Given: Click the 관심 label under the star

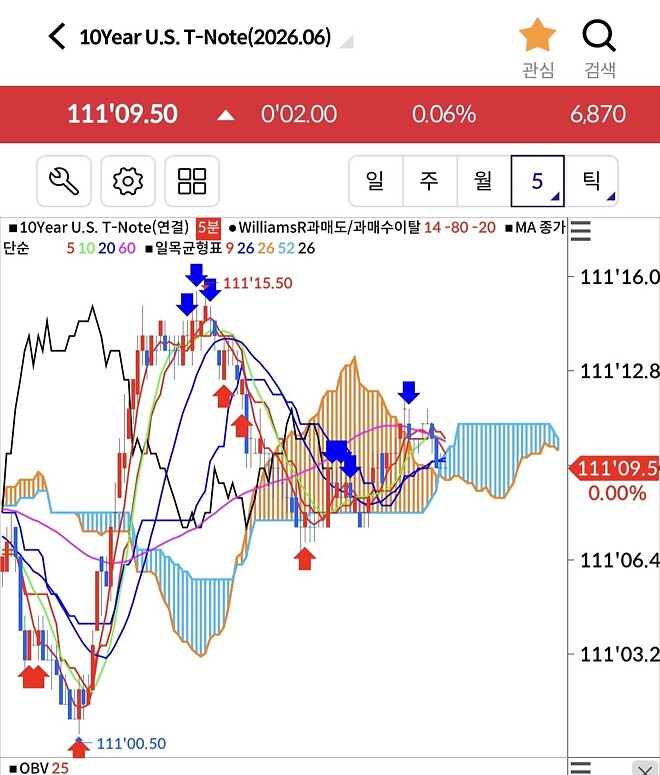Looking at the screenshot, I should pos(538,70).
